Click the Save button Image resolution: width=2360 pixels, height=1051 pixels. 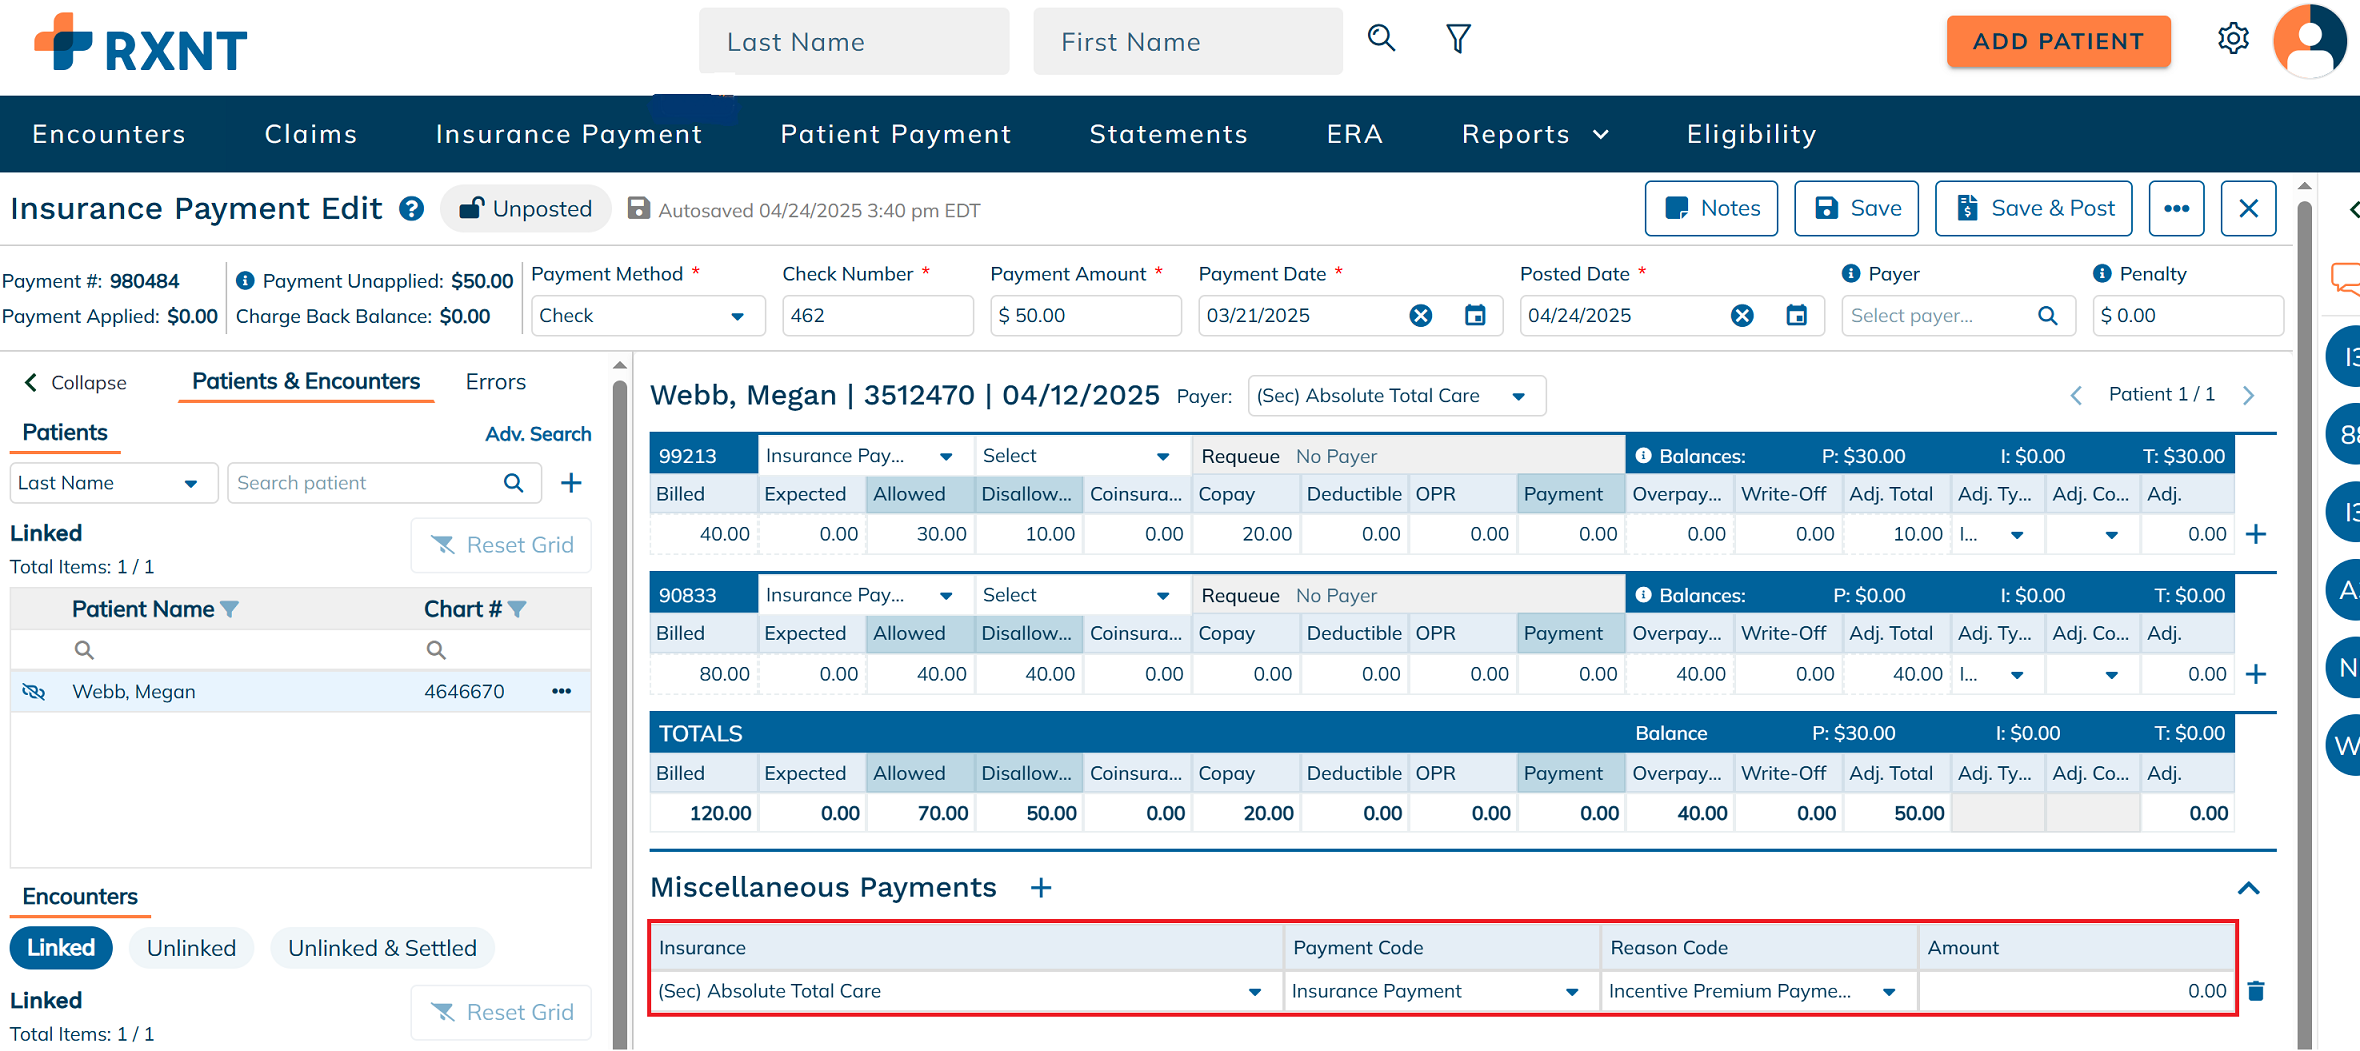coord(1856,208)
